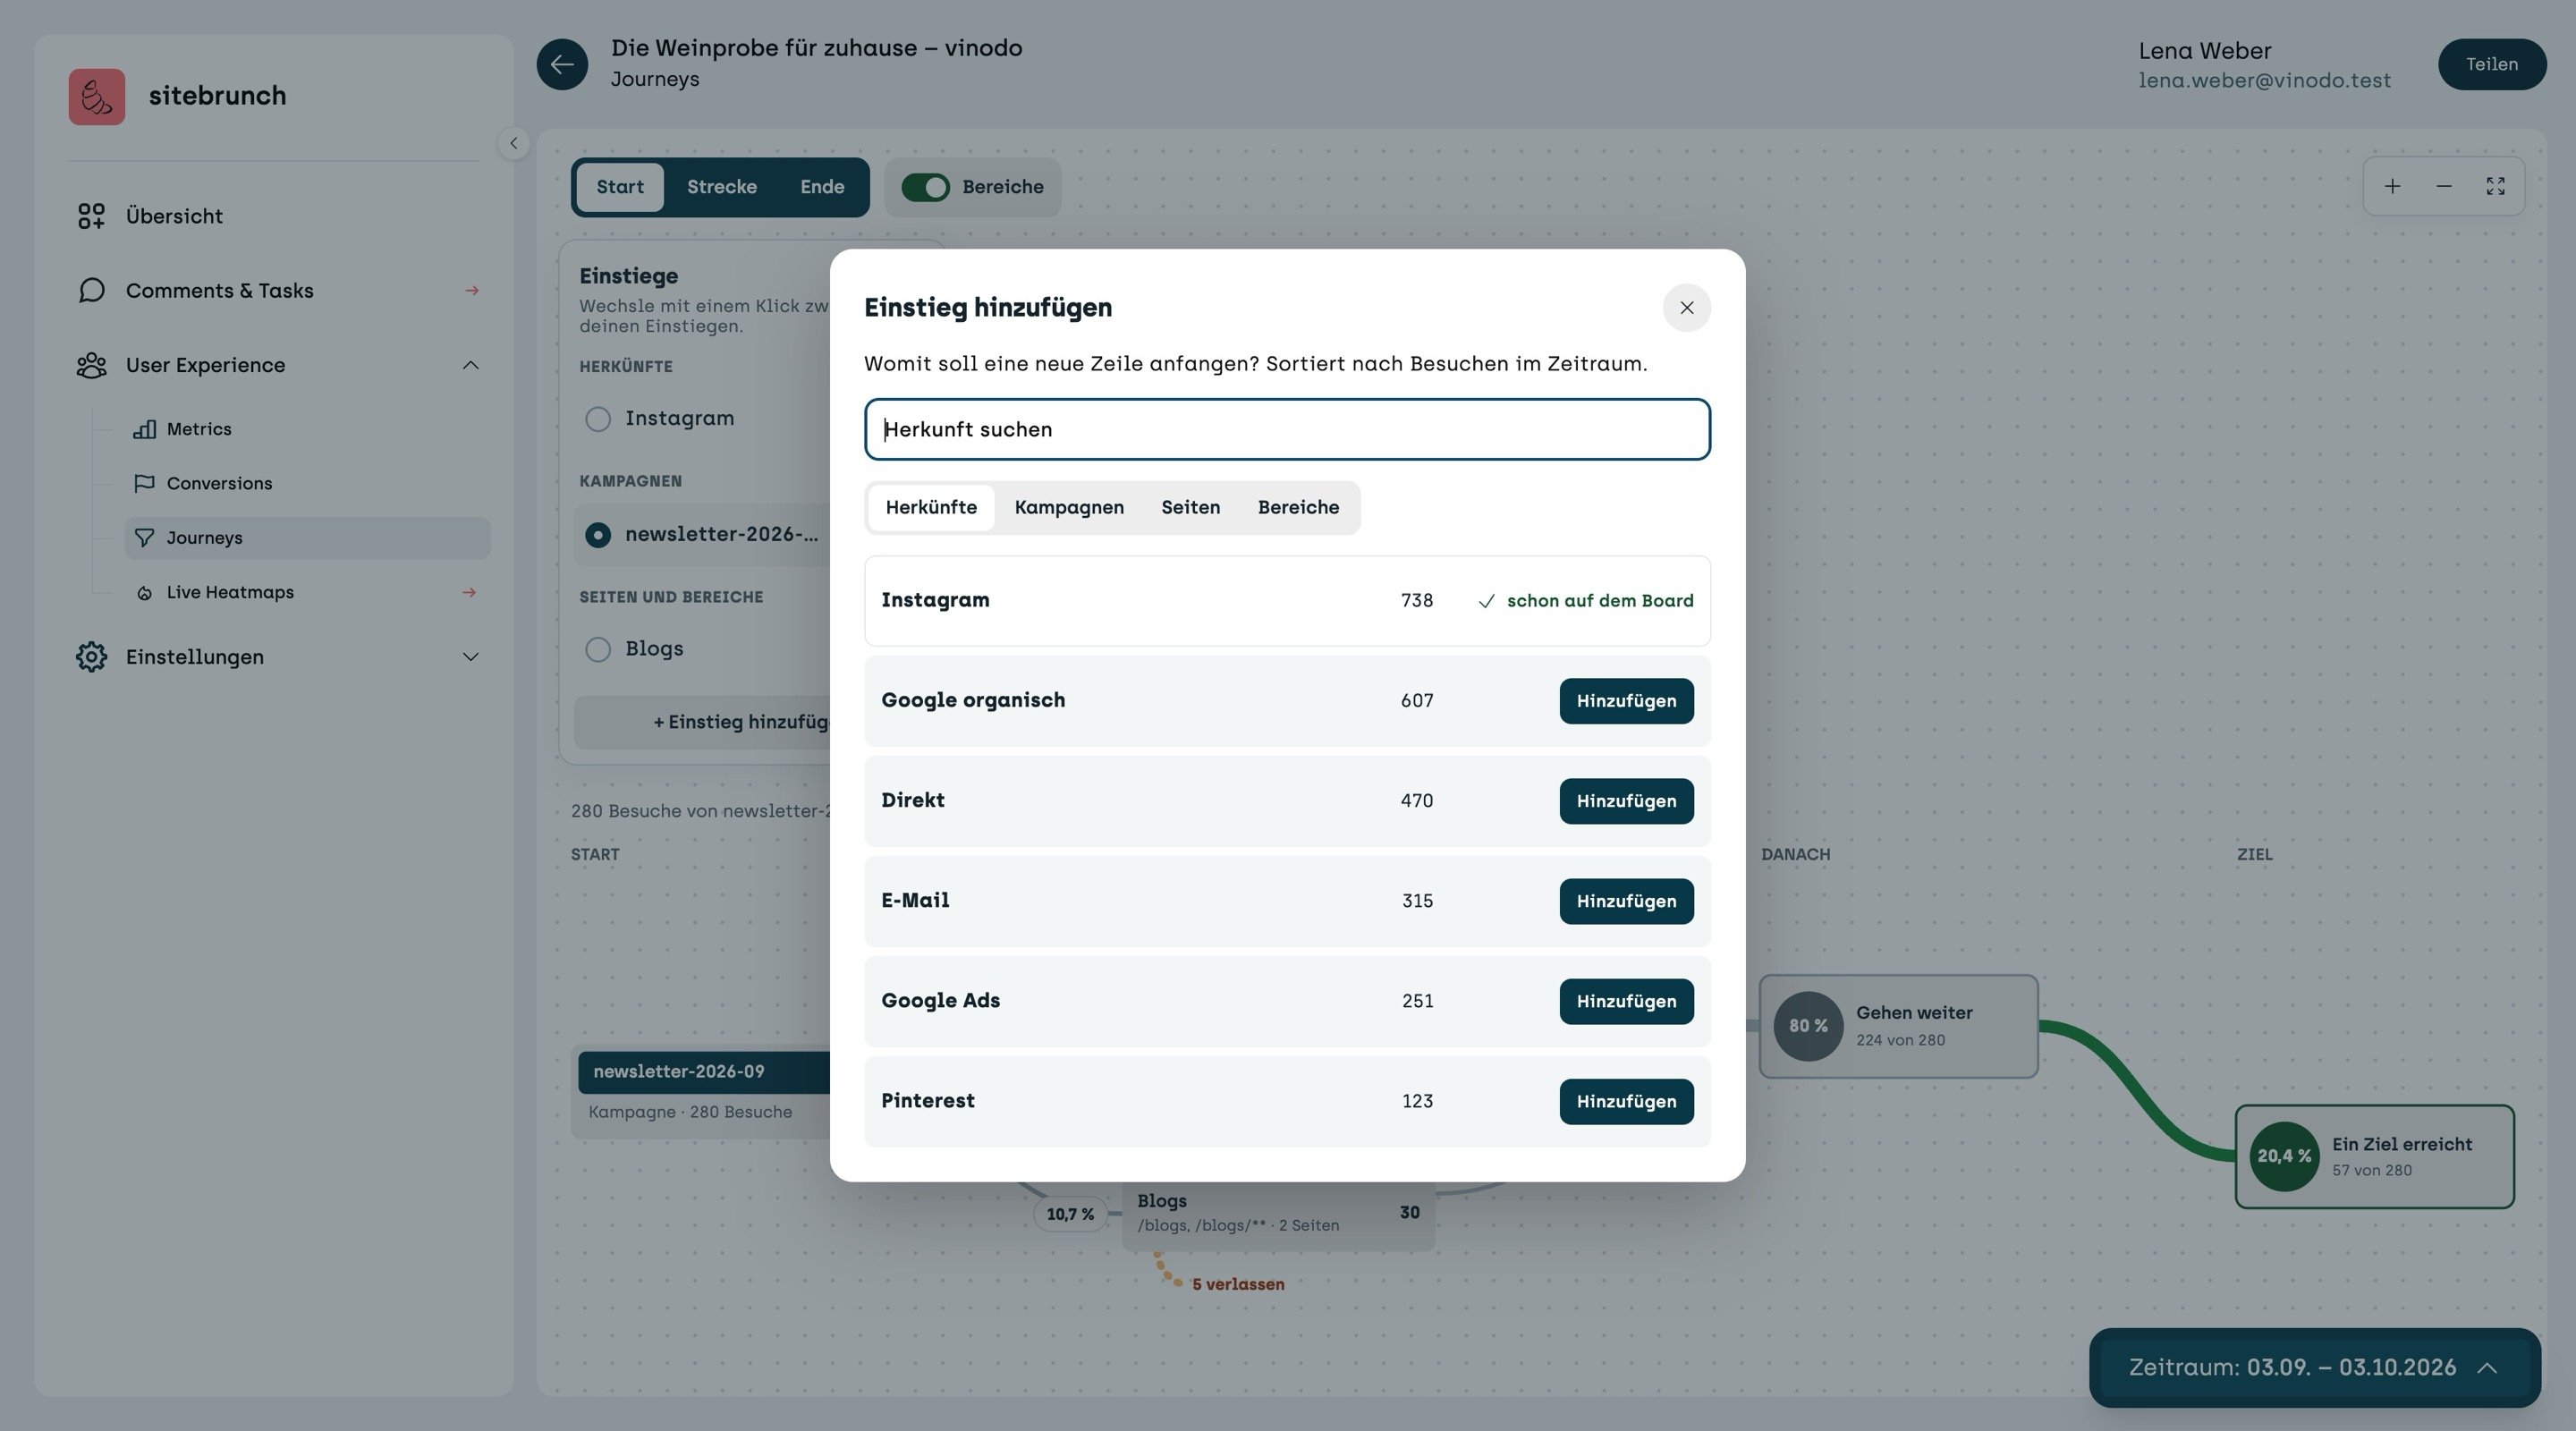Collapse the sidebar with the chevron handle
This screenshot has width=2576, height=1431.
pyautogui.click(x=513, y=143)
